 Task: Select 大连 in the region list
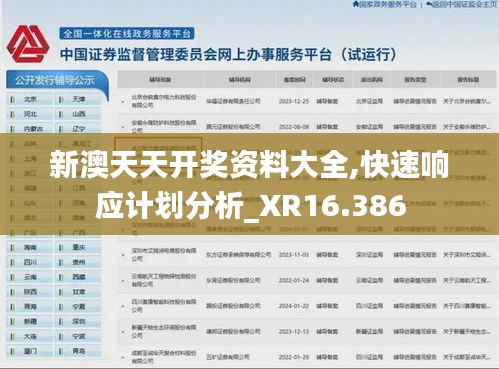pyautogui.click(x=30, y=337)
